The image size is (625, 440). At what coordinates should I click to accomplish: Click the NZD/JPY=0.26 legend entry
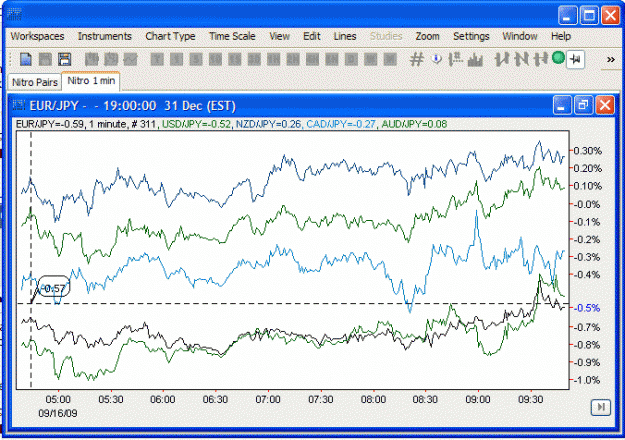tap(268, 124)
